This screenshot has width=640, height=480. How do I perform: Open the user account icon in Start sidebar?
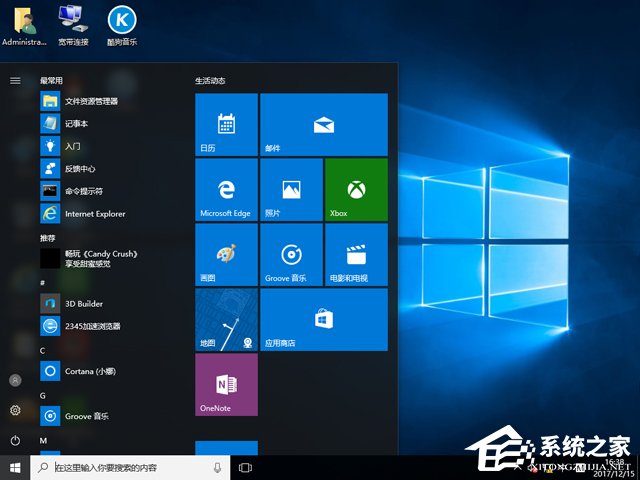[15, 380]
